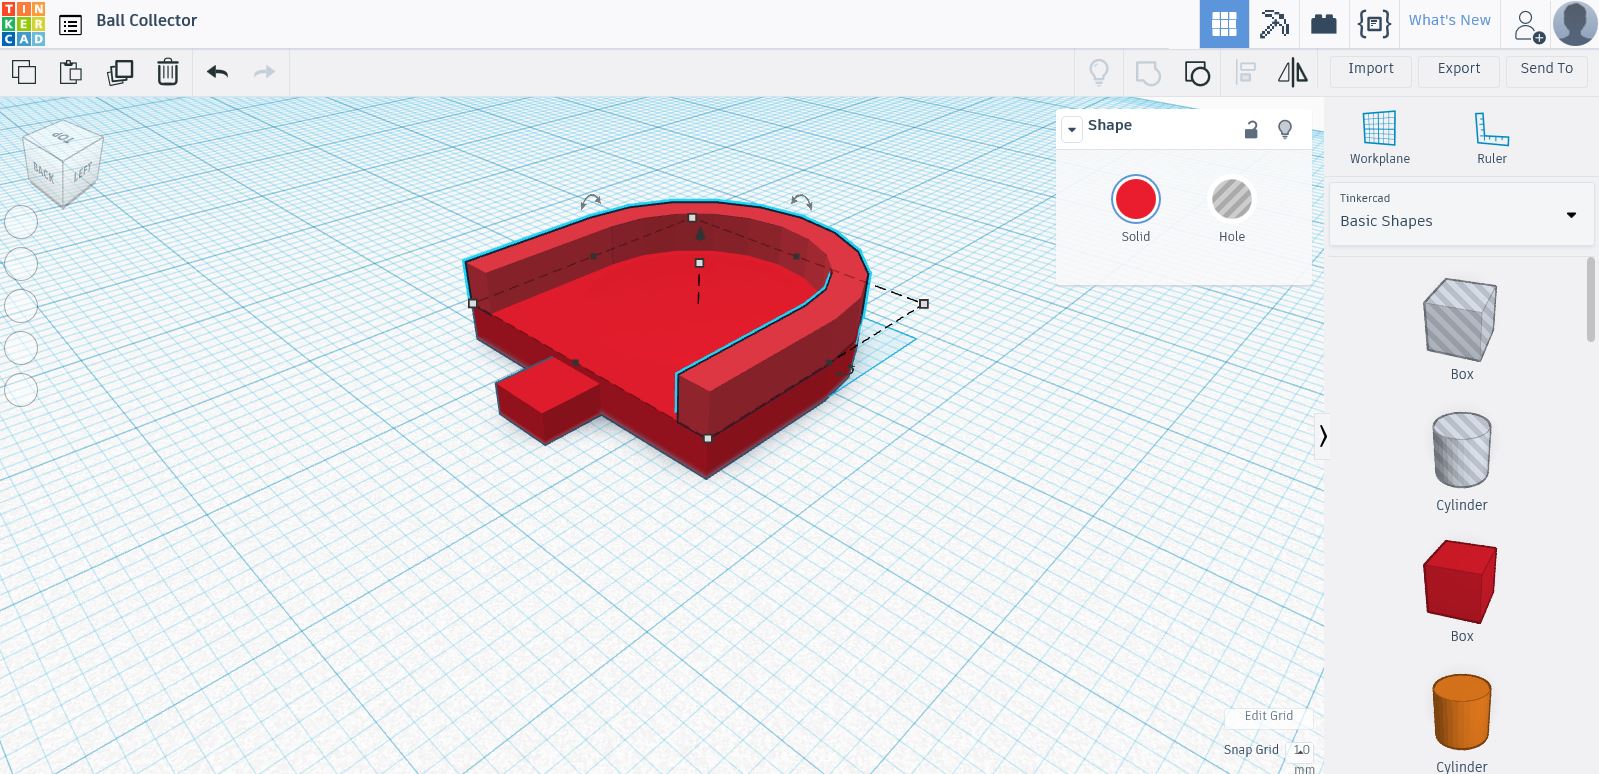Select the Ruler tool

pyautogui.click(x=1491, y=137)
